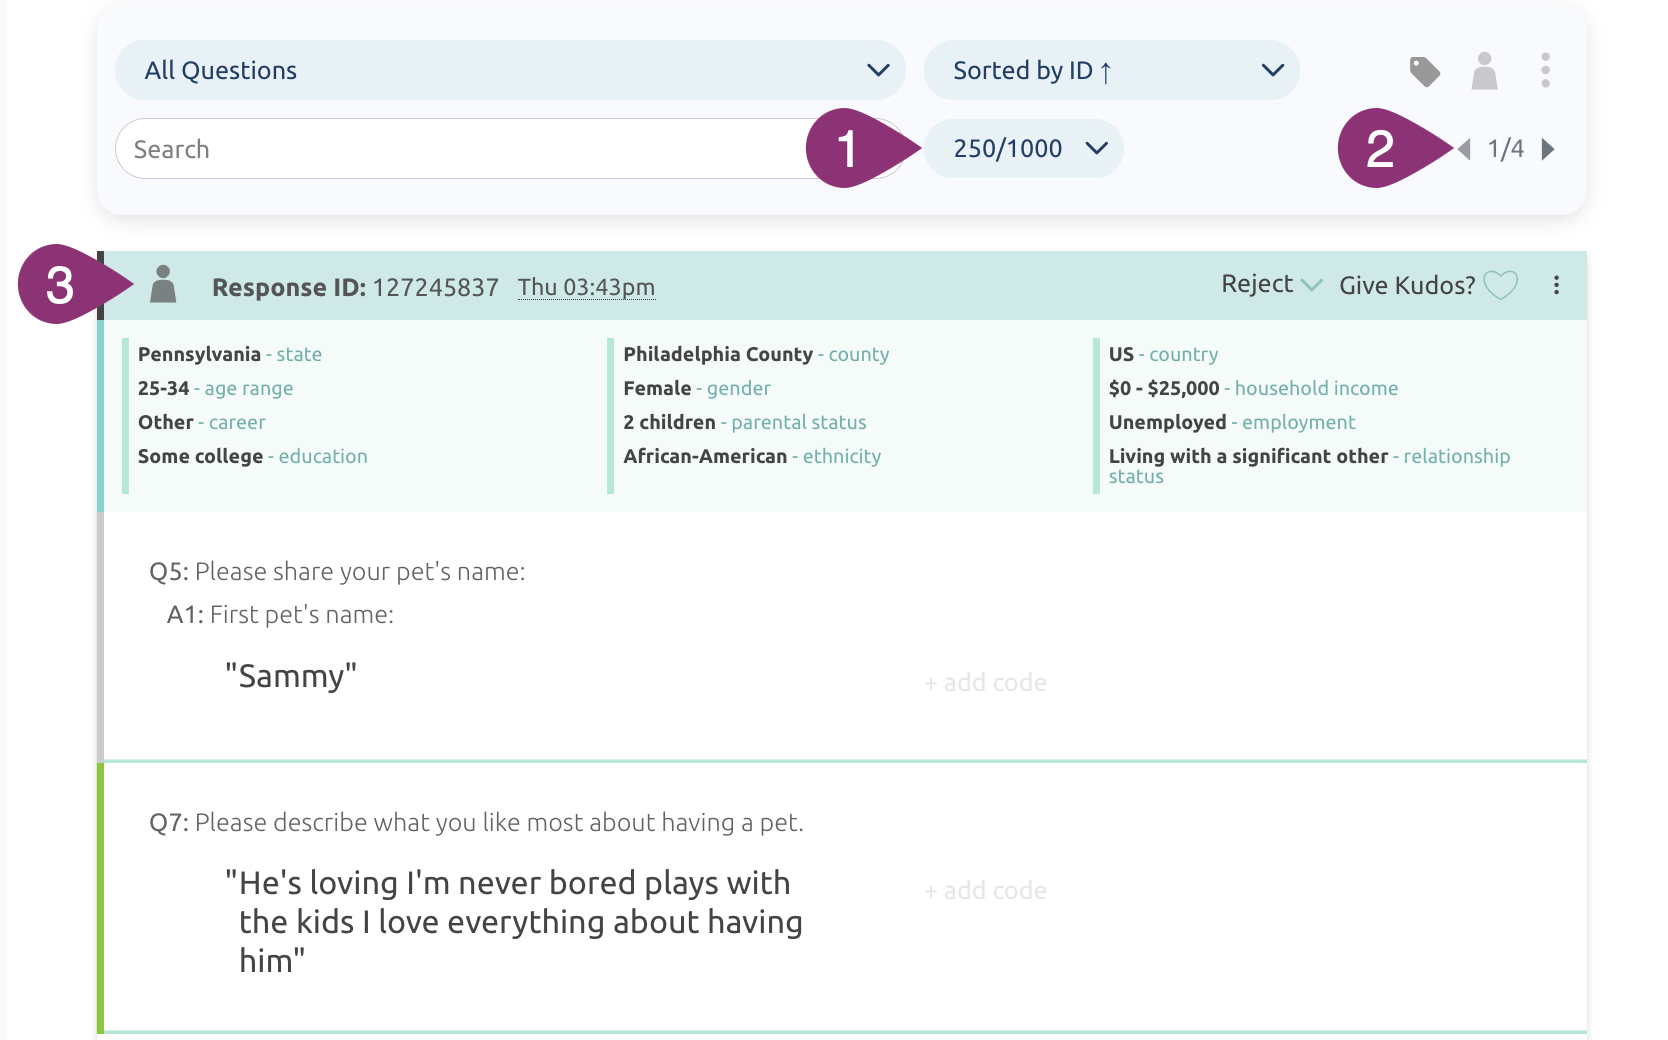Open the All Questions dropdown

click(510, 70)
